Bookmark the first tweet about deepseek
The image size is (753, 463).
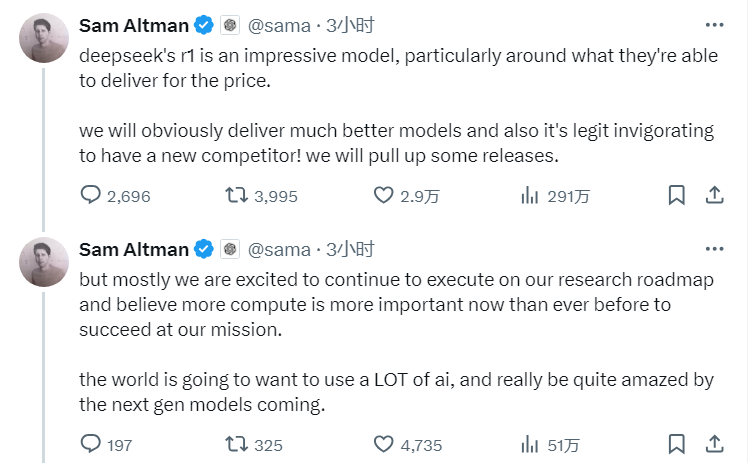coord(677,196)
